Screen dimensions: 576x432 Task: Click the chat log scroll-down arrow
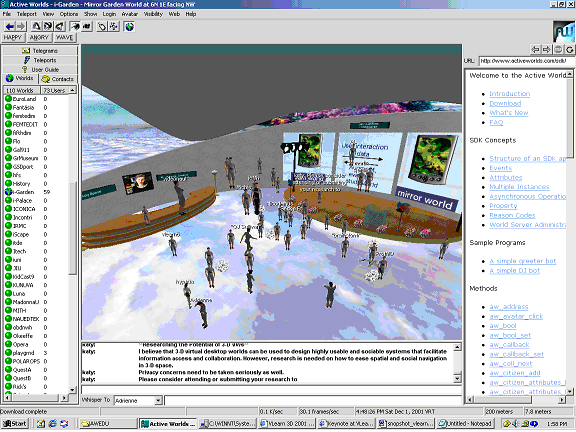457,378
